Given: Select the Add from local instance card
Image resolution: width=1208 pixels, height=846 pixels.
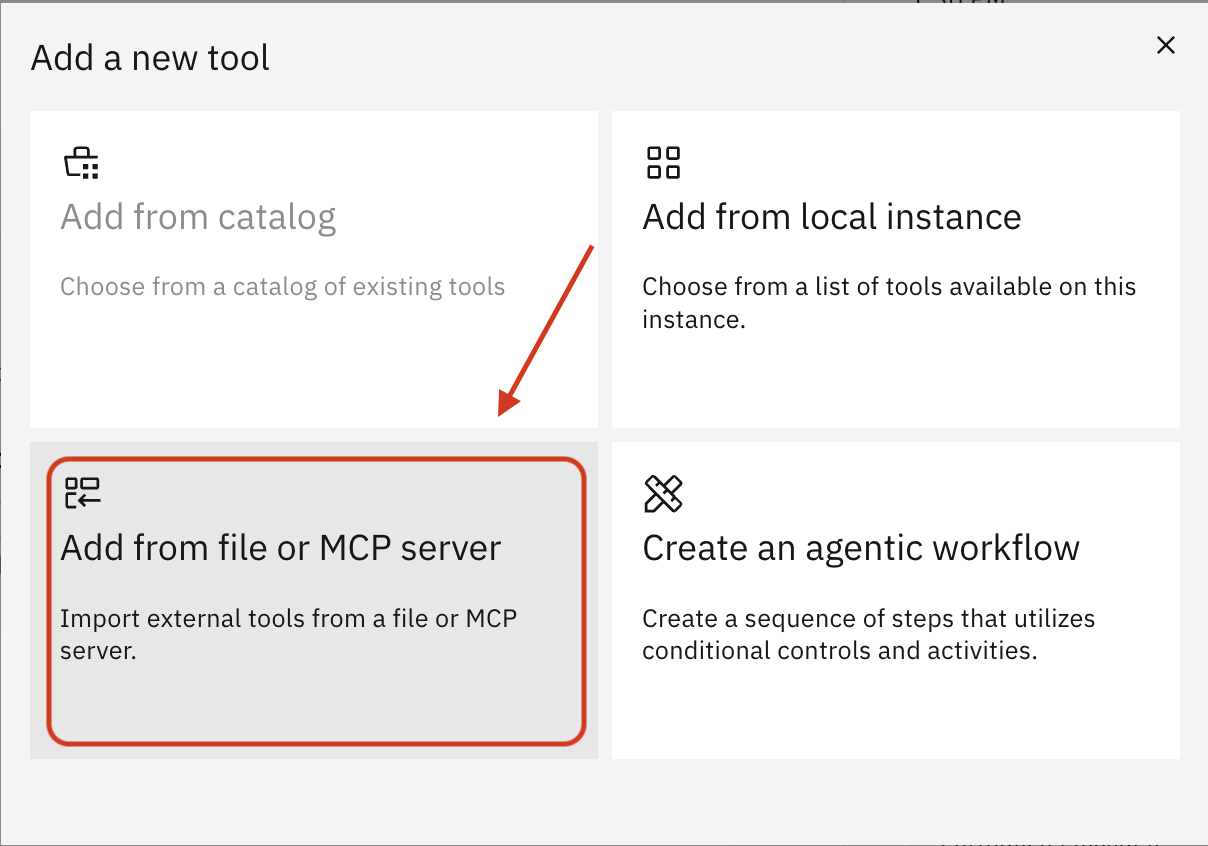Looking at the screenshot, I should pyautogui.click(x=895, y=270).
